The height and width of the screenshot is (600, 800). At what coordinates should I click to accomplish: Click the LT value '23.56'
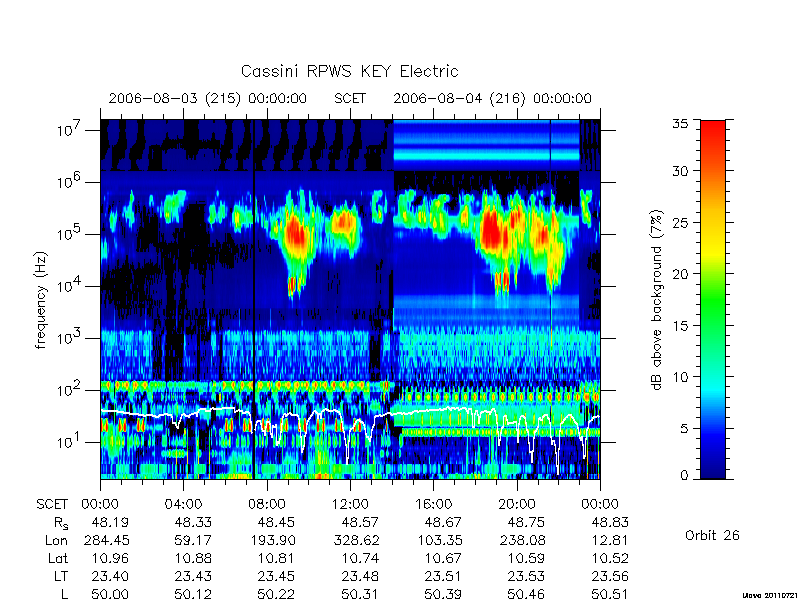point(610,576)
